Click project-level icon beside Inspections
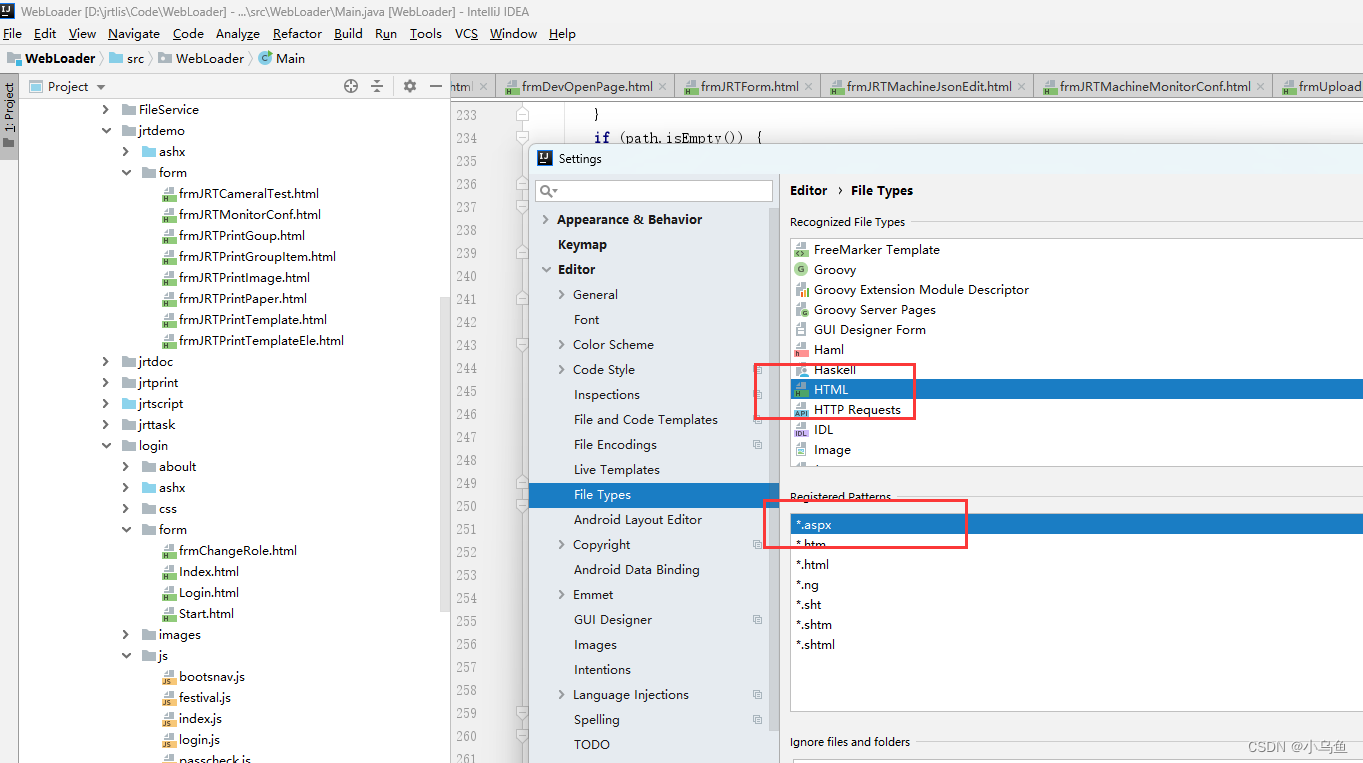 click(757, 395)
